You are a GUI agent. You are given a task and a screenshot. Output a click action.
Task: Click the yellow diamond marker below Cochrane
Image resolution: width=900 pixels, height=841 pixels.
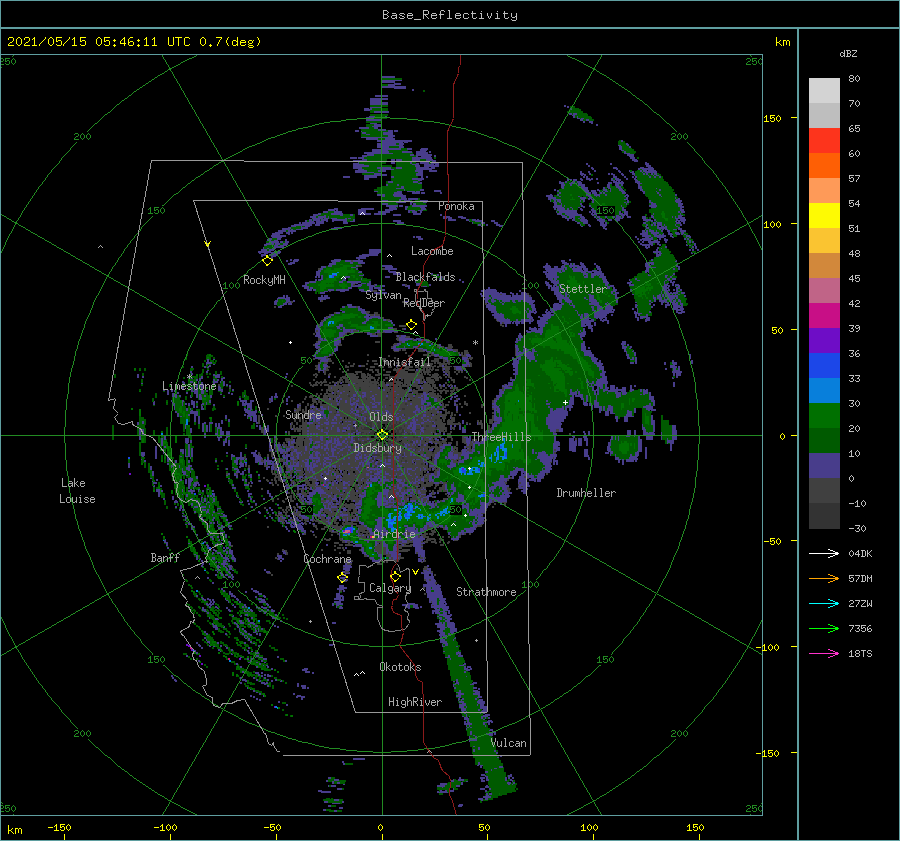coord(342,578)
